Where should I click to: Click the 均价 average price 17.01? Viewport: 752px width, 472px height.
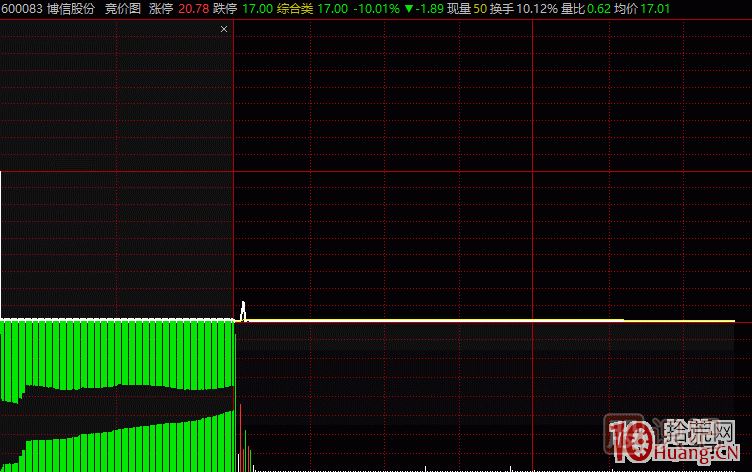click(x=656, y=8)
